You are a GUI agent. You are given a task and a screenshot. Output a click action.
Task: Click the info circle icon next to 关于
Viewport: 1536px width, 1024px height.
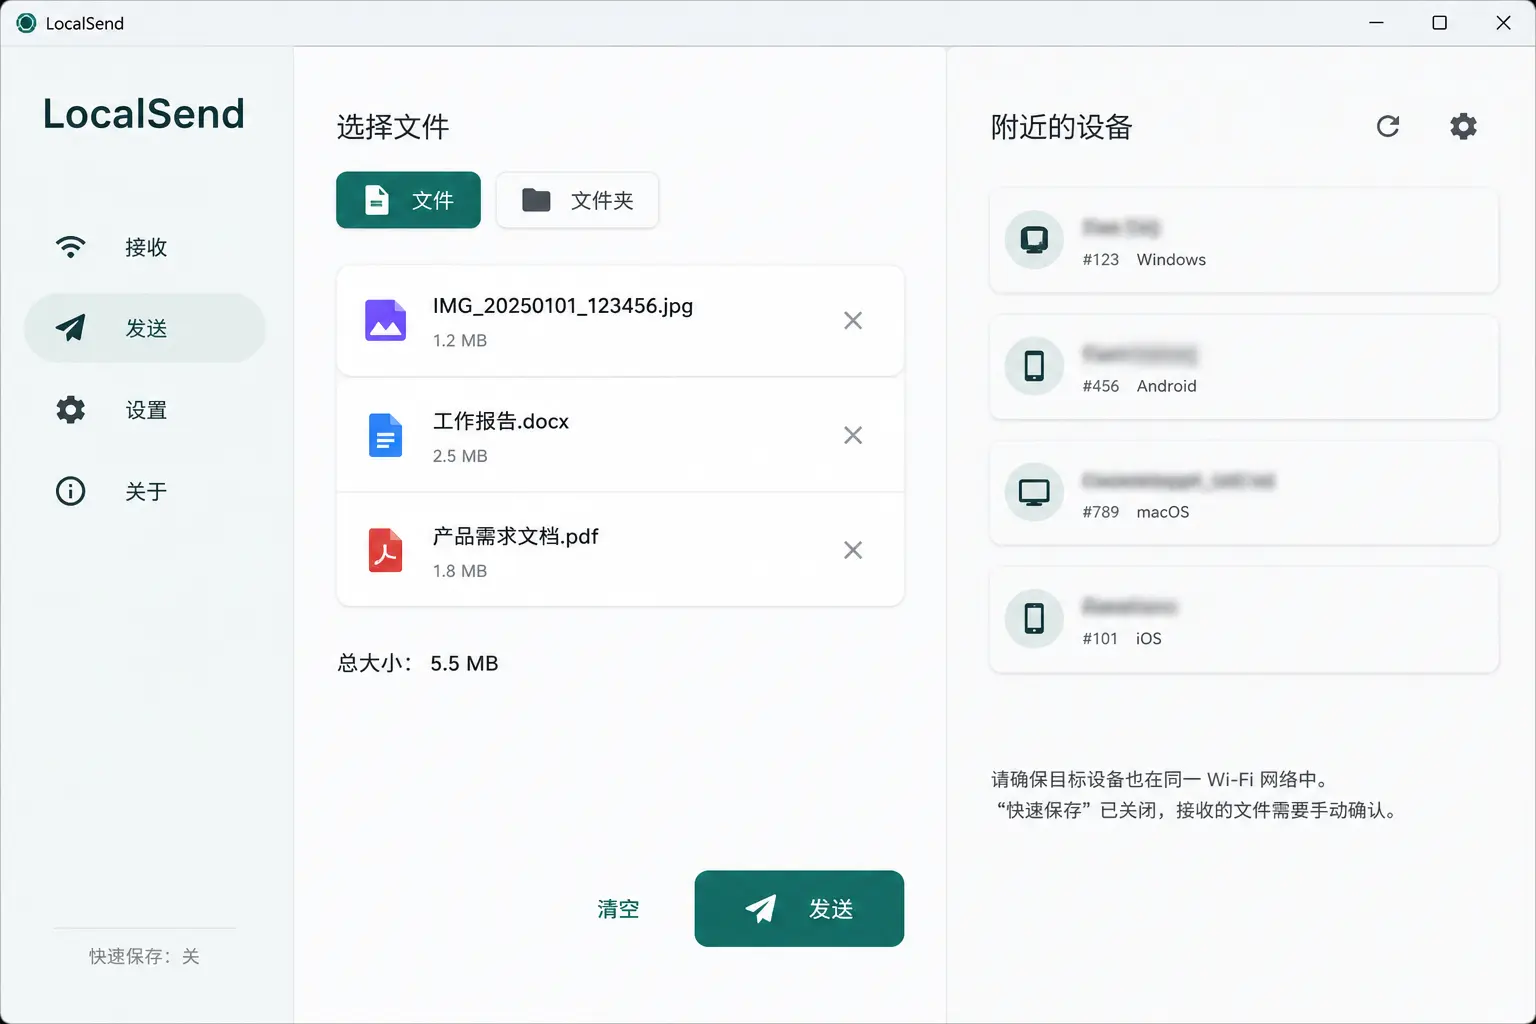click(x=70, y=491)
